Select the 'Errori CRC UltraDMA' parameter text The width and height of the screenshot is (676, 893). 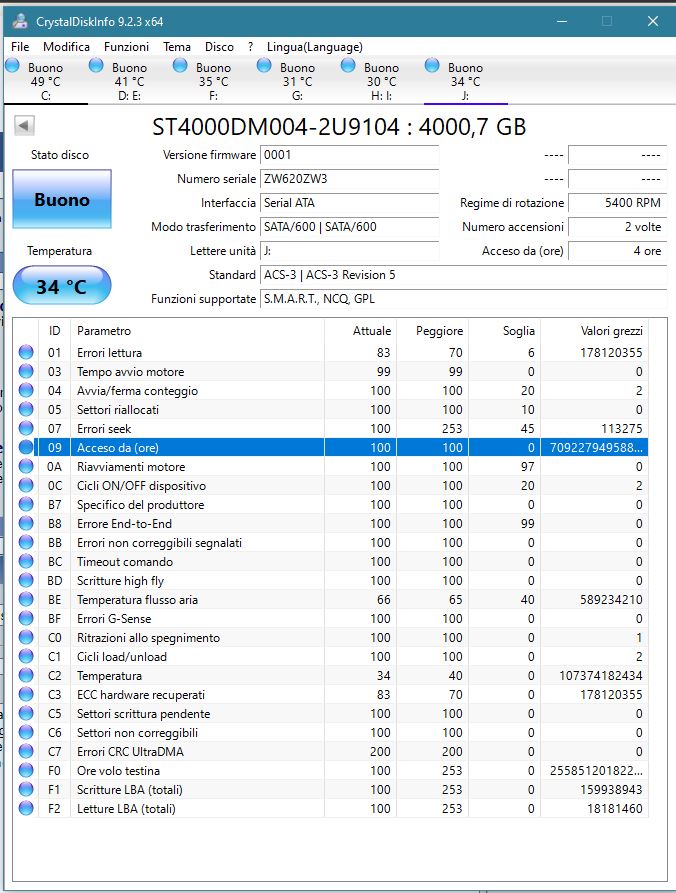pyautogui.click(x=130, y=751)
